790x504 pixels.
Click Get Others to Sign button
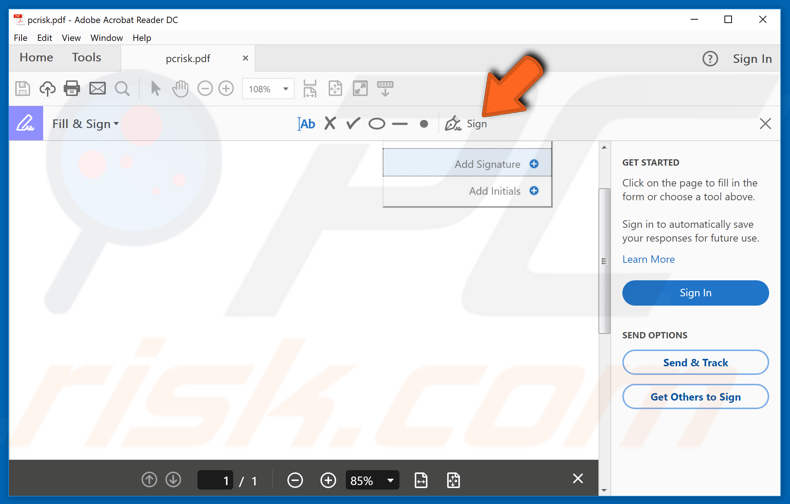coord(695,397)
